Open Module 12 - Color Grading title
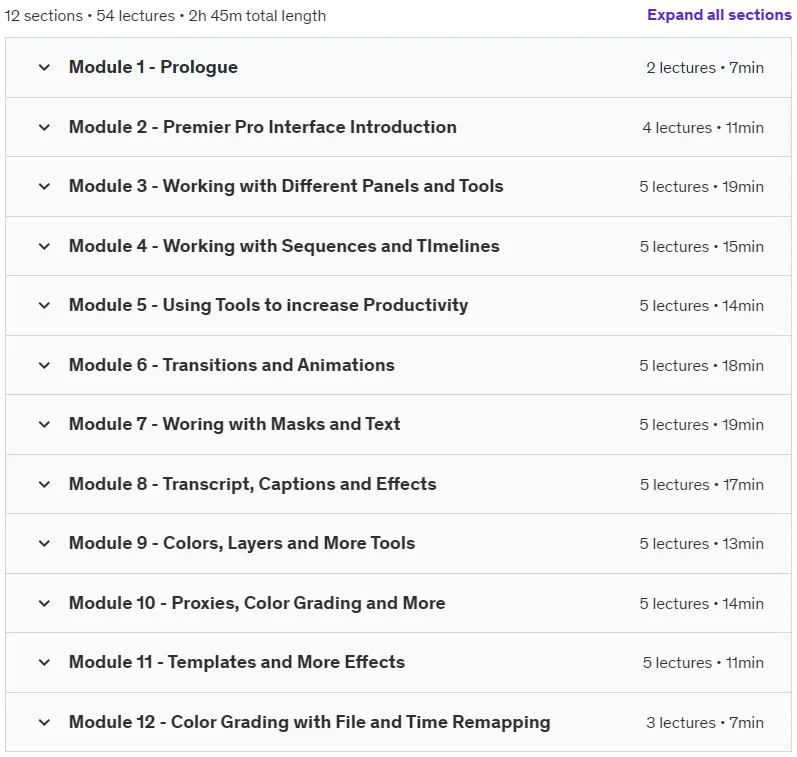Image resolution: width=797 pixels, height=757 pixels. pyautogui.click(x=310, y=722)
